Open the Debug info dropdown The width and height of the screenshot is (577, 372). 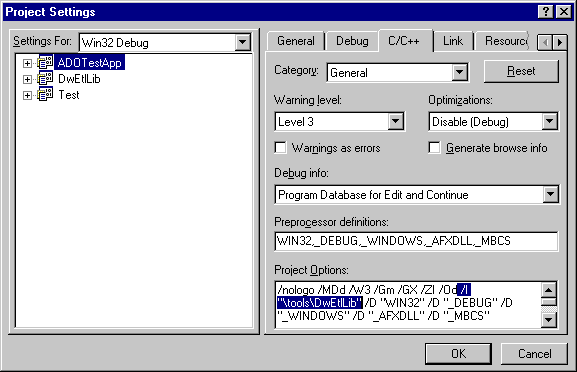point(551,194)
